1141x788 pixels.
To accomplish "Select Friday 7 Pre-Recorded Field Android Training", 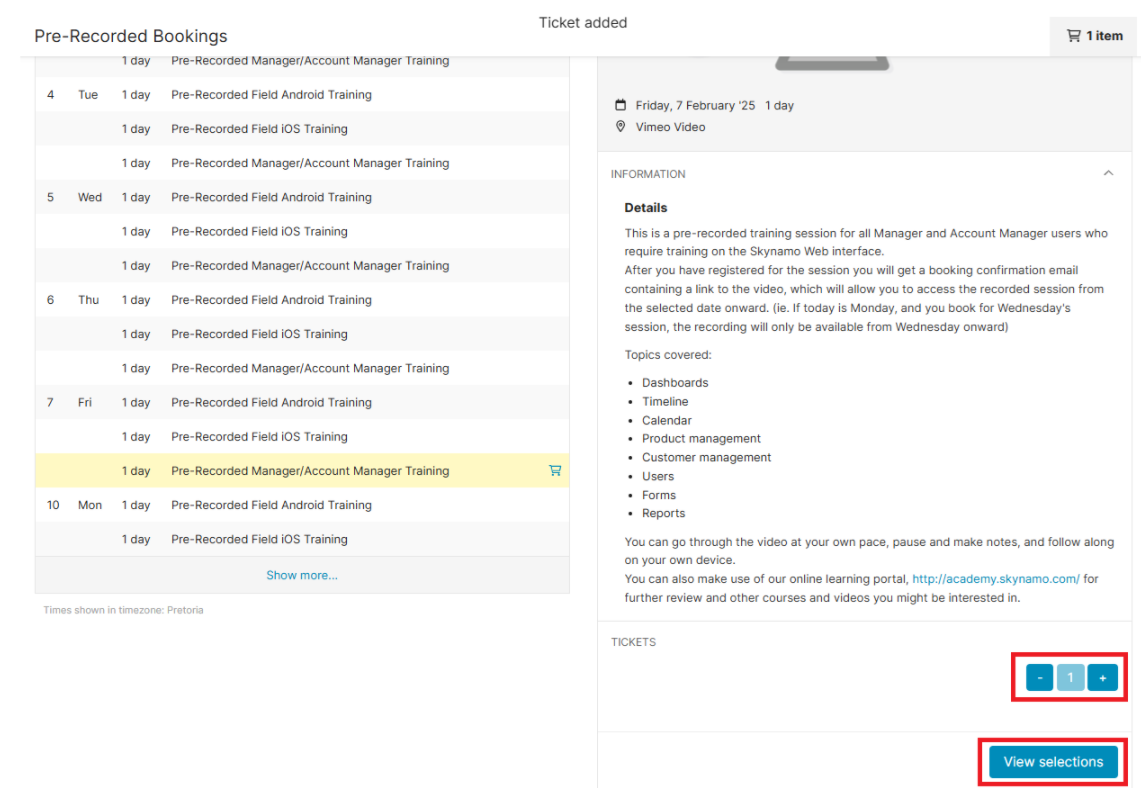I will click(x=271, y=403).
